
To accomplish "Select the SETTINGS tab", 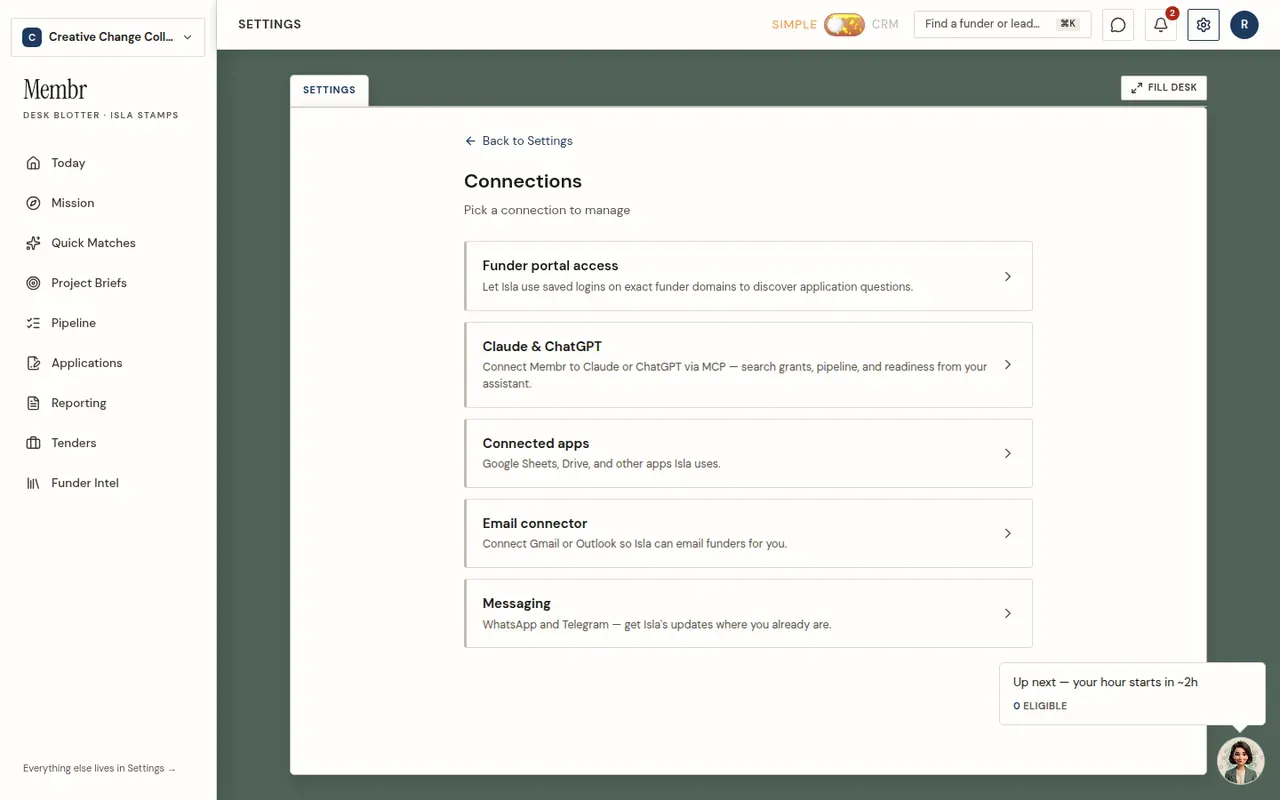I will [329, 90].
